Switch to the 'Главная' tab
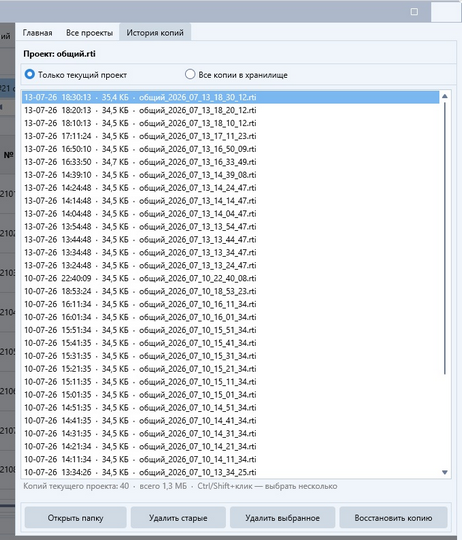This screenshot has height=540, width=462. pyautogui.click(x=38, y=33)
